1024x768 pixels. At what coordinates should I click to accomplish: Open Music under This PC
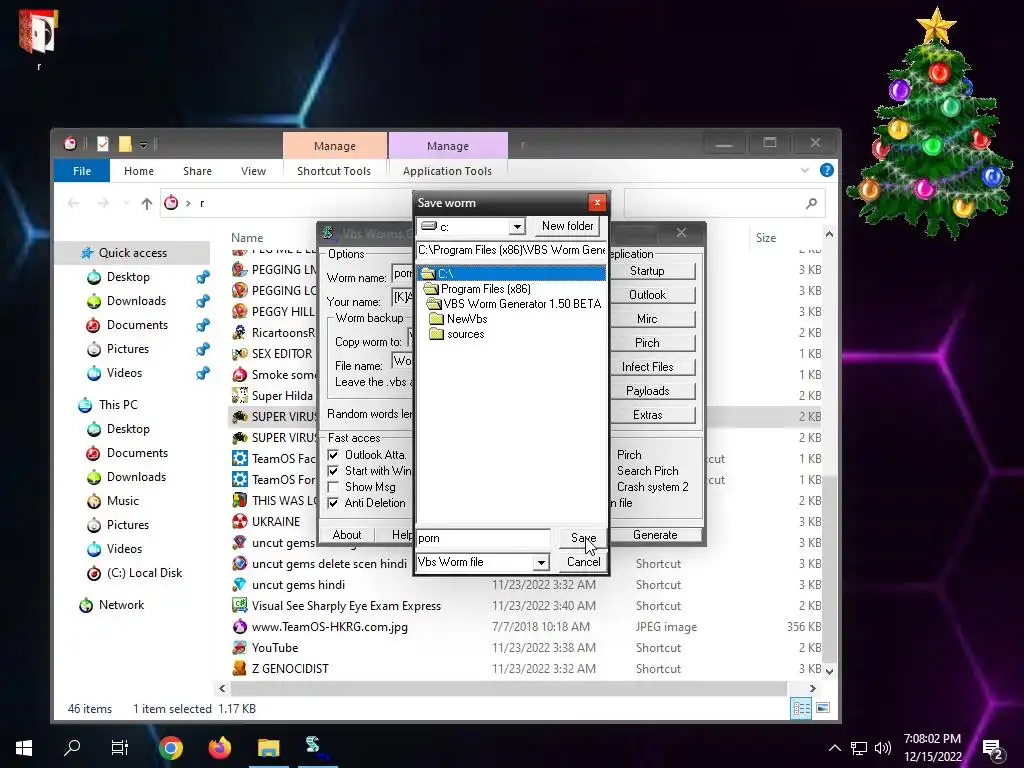(123, 501)
